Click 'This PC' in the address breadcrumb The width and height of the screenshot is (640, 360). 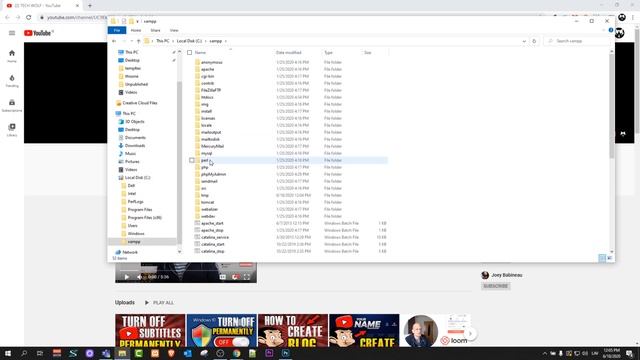click(x=162, y=41)
